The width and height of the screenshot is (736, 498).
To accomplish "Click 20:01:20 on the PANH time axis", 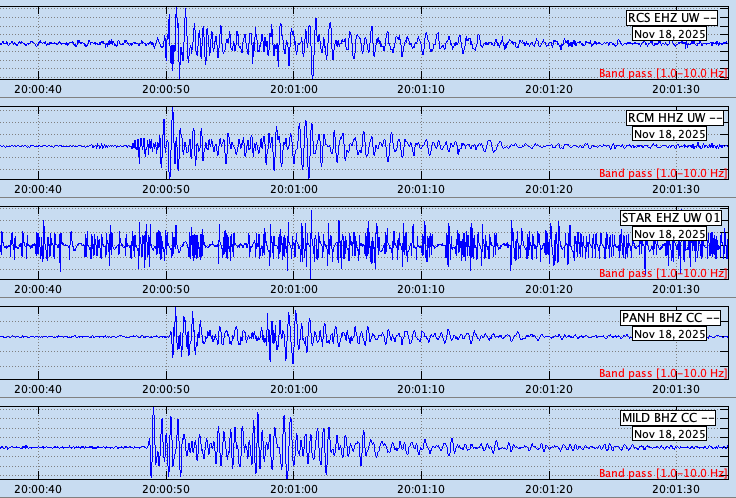I will click(549, 389).
